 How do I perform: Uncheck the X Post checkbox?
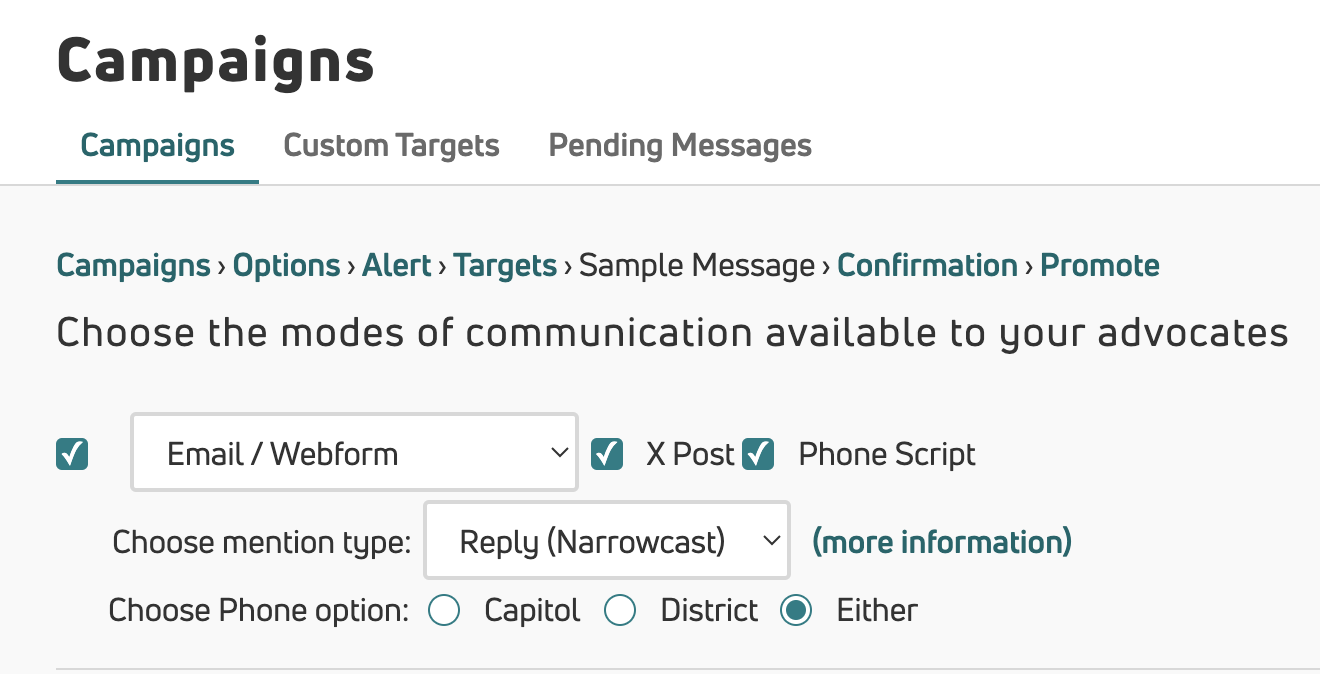(607, 455)
